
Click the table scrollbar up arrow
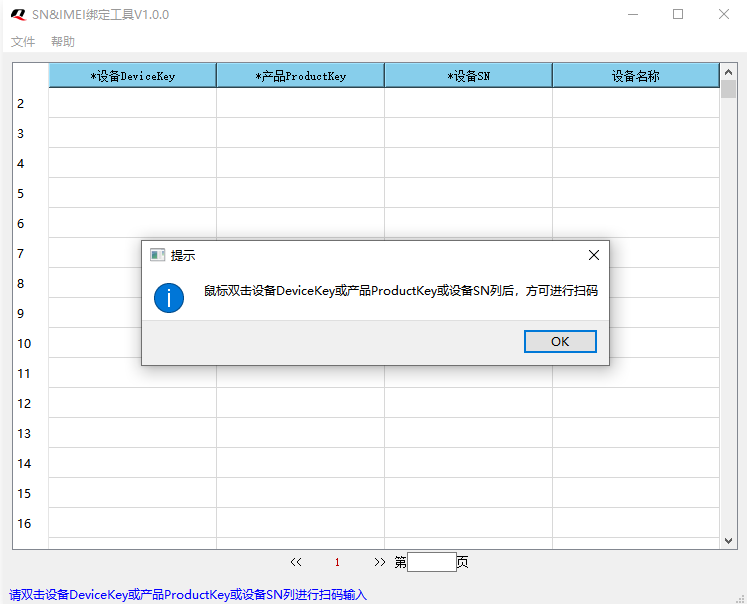728,72
